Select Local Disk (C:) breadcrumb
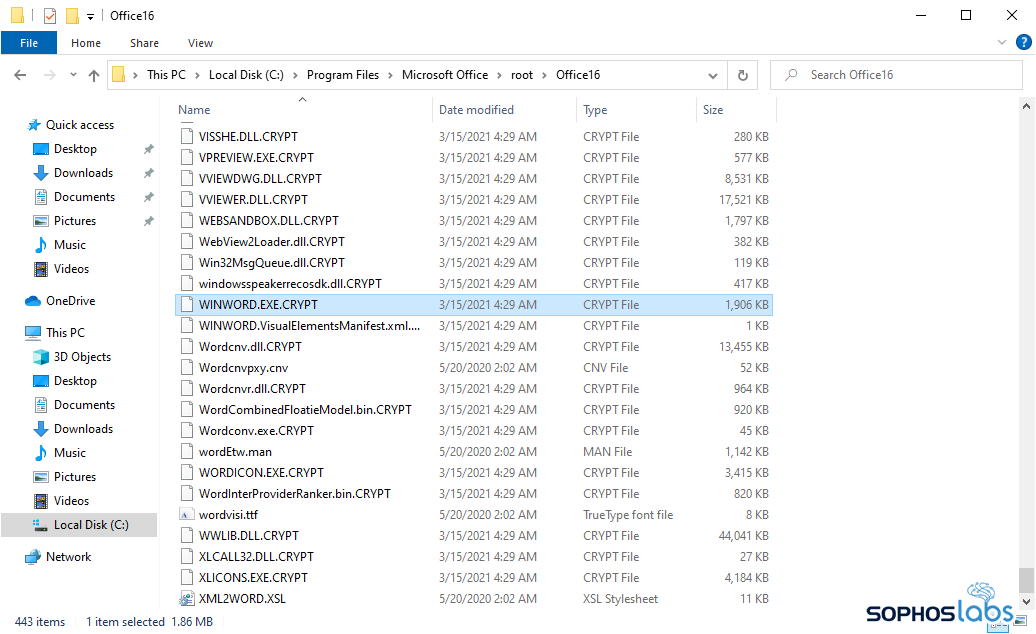This screenshot has width=1036, height=634. pos(246,75)
